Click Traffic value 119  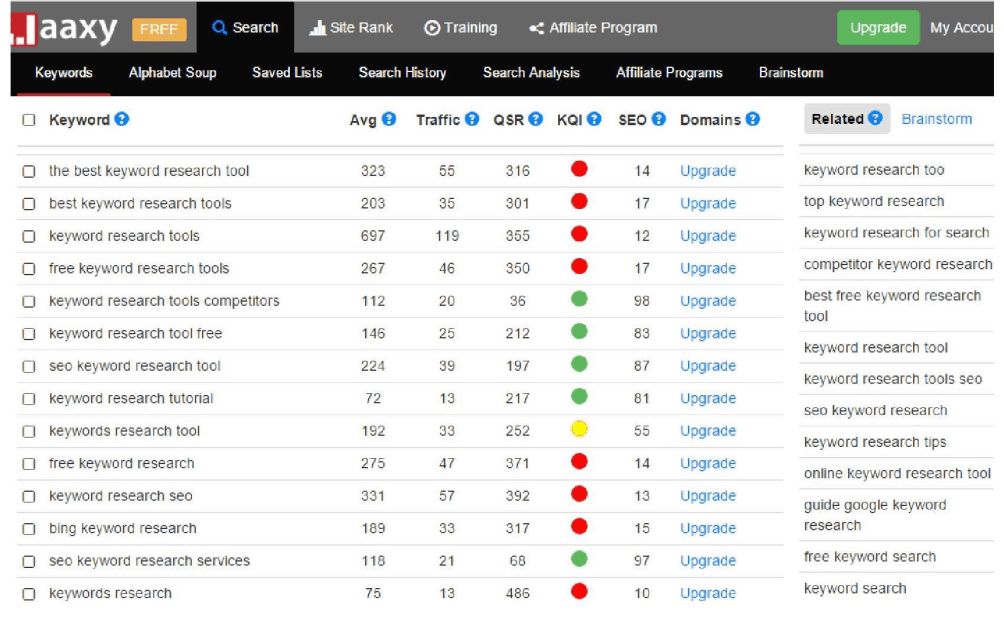447,236
